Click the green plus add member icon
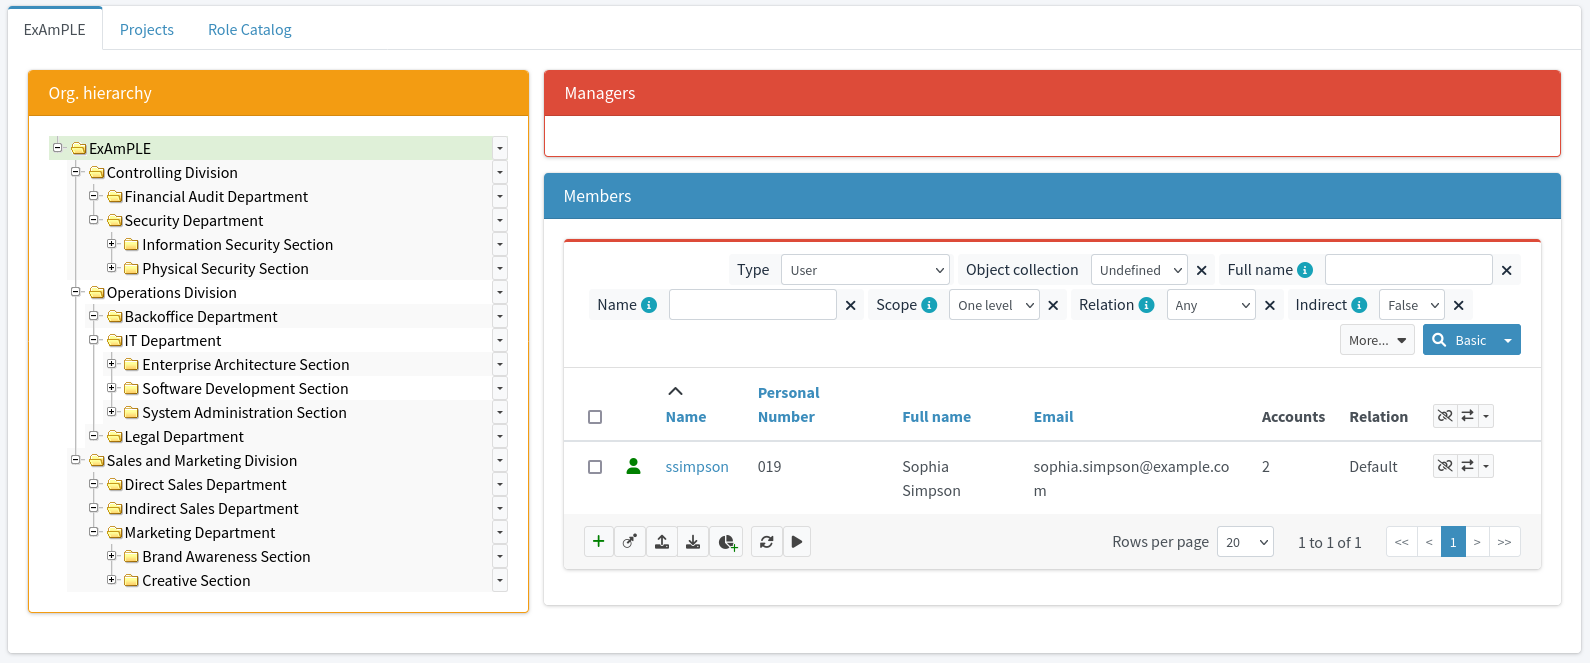The image size is (1590, 663). coord(598,541)
